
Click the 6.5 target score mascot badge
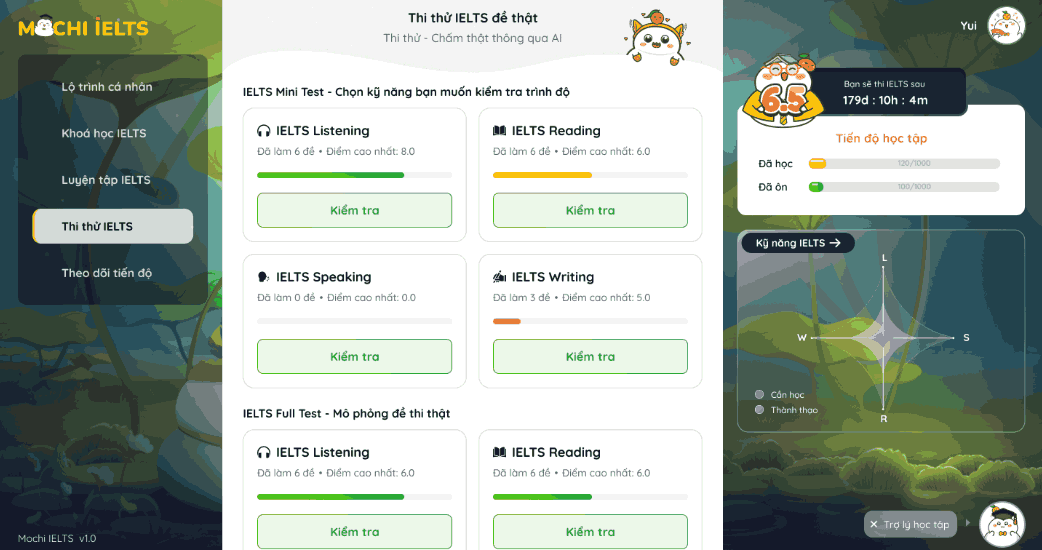[x=783, y=91]
